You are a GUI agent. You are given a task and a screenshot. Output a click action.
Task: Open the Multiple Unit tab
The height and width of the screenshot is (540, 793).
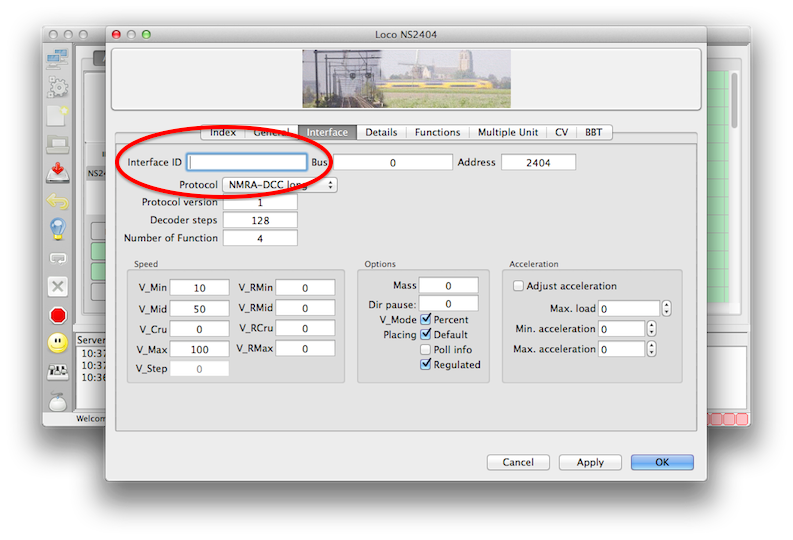507,132
